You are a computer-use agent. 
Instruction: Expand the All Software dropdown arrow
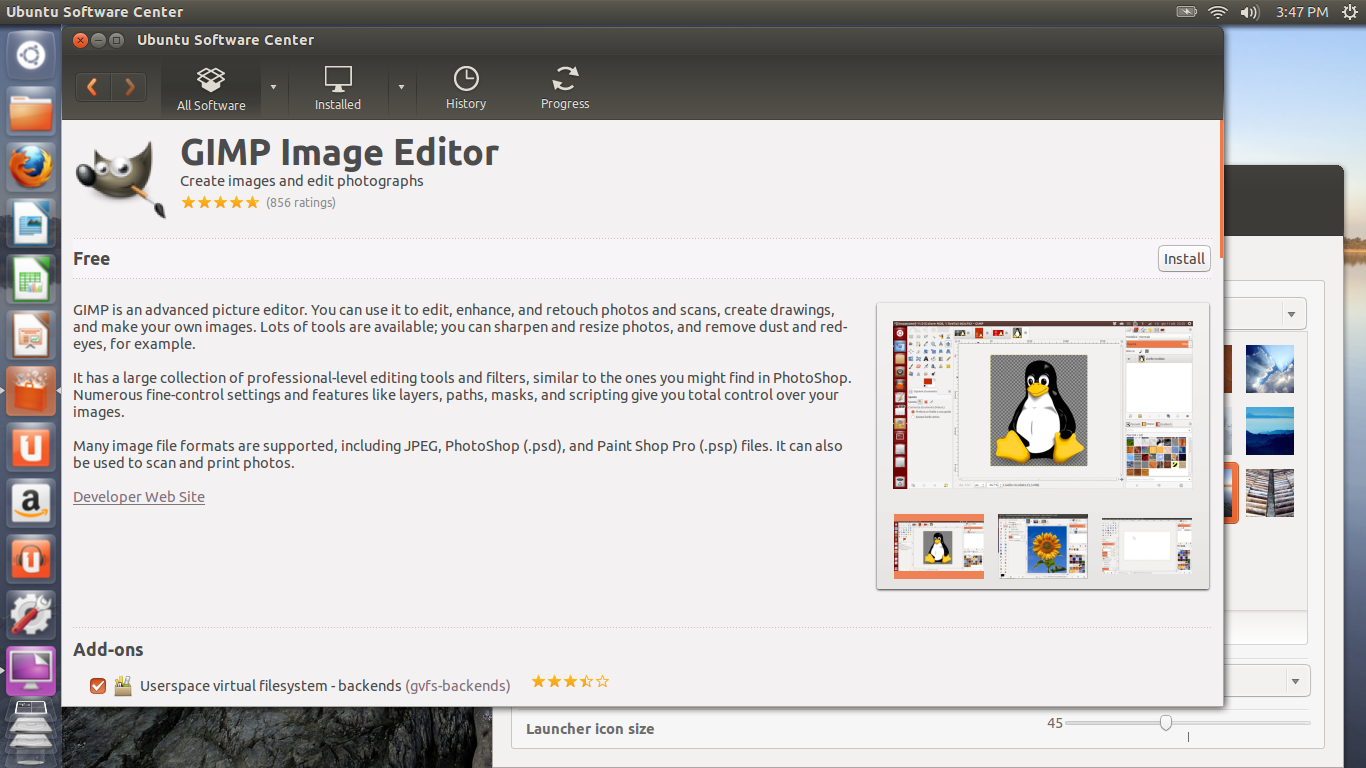273,87
